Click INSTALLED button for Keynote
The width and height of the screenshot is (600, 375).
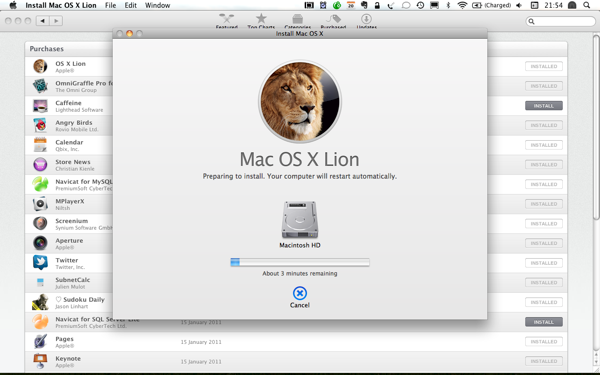pos(544,361)
